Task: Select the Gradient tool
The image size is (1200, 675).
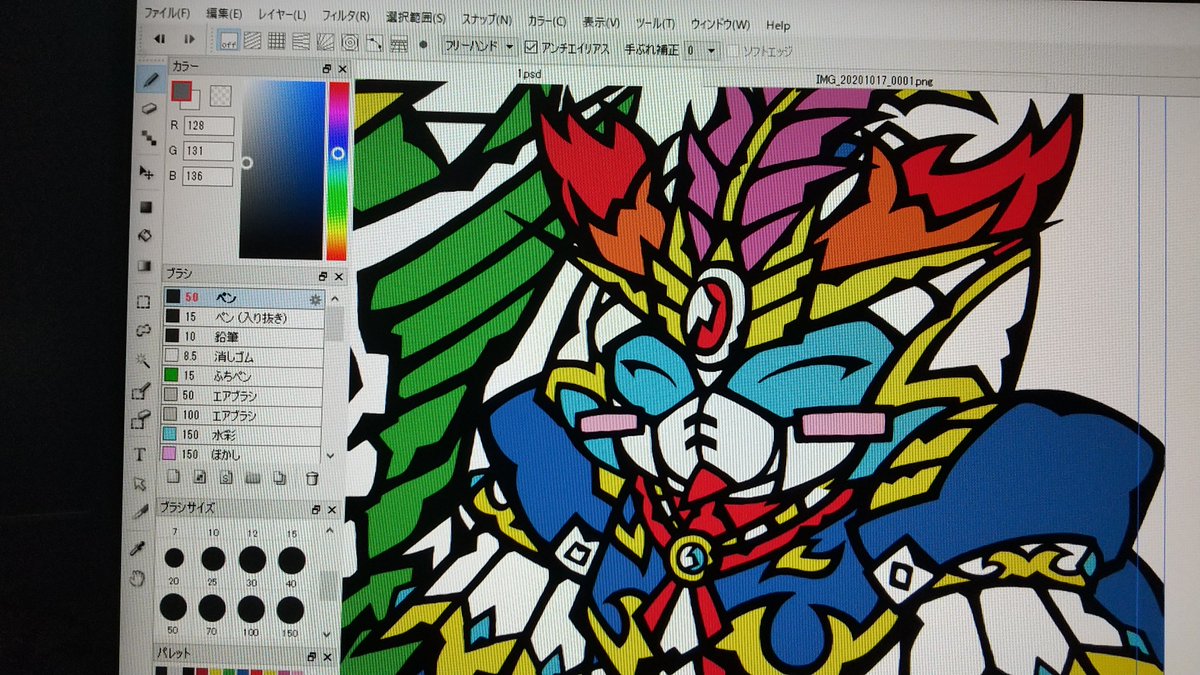Action: 144,267
